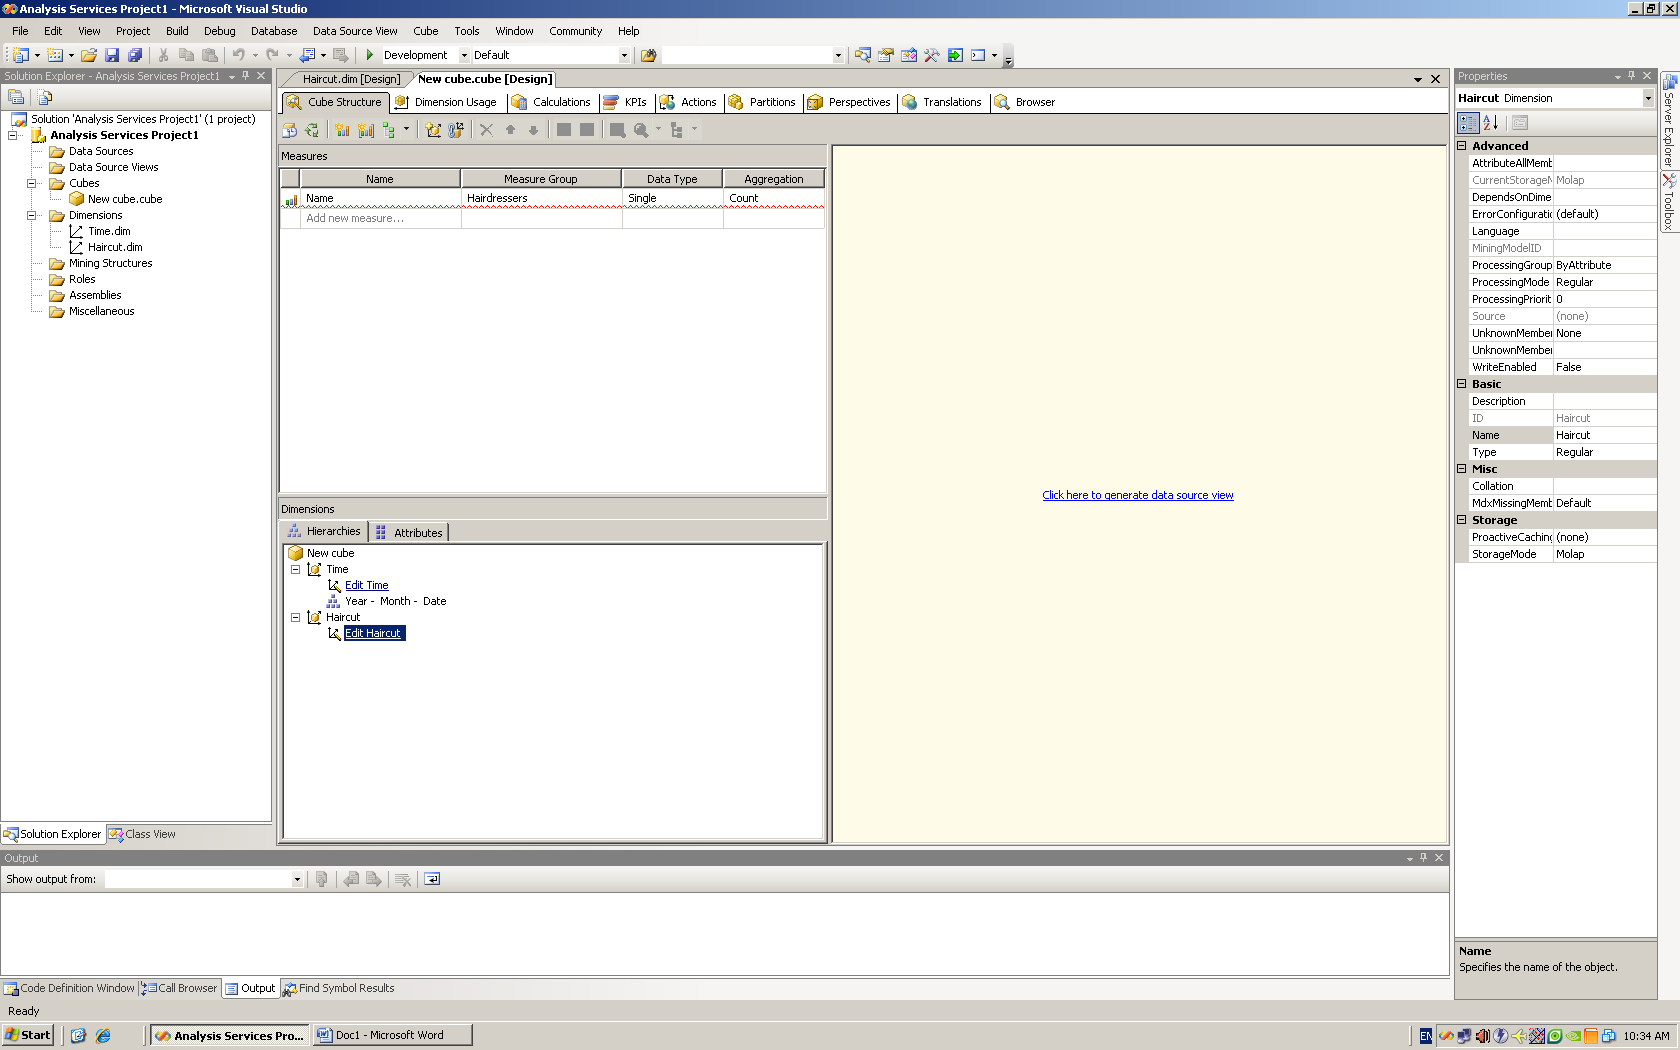
Task: Collapse the Haircut dimension node
Action: point(296,617)
